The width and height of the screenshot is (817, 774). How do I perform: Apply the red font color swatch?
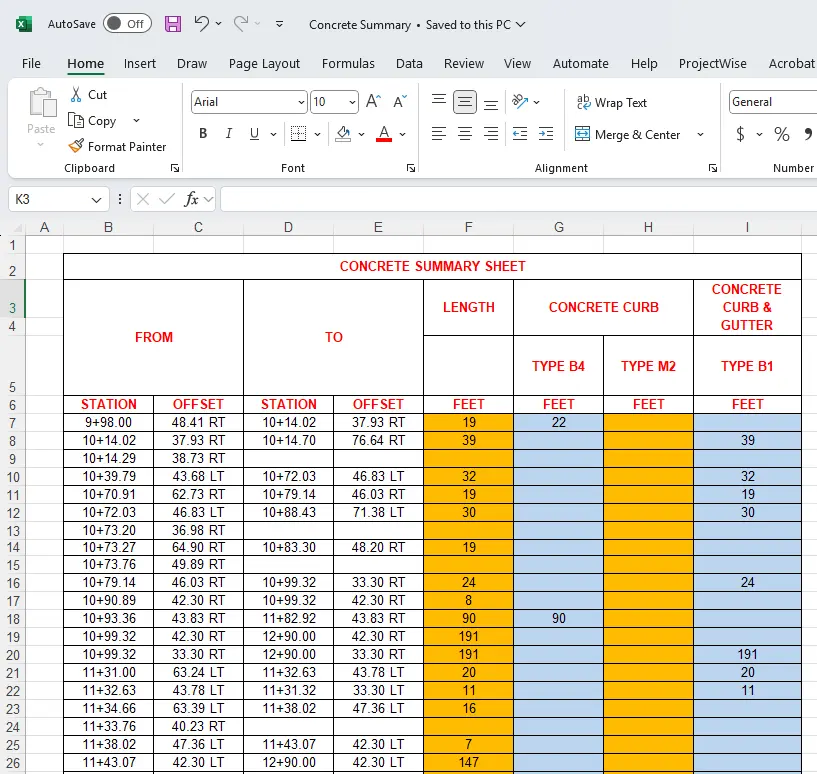click(x=384, y=134)
